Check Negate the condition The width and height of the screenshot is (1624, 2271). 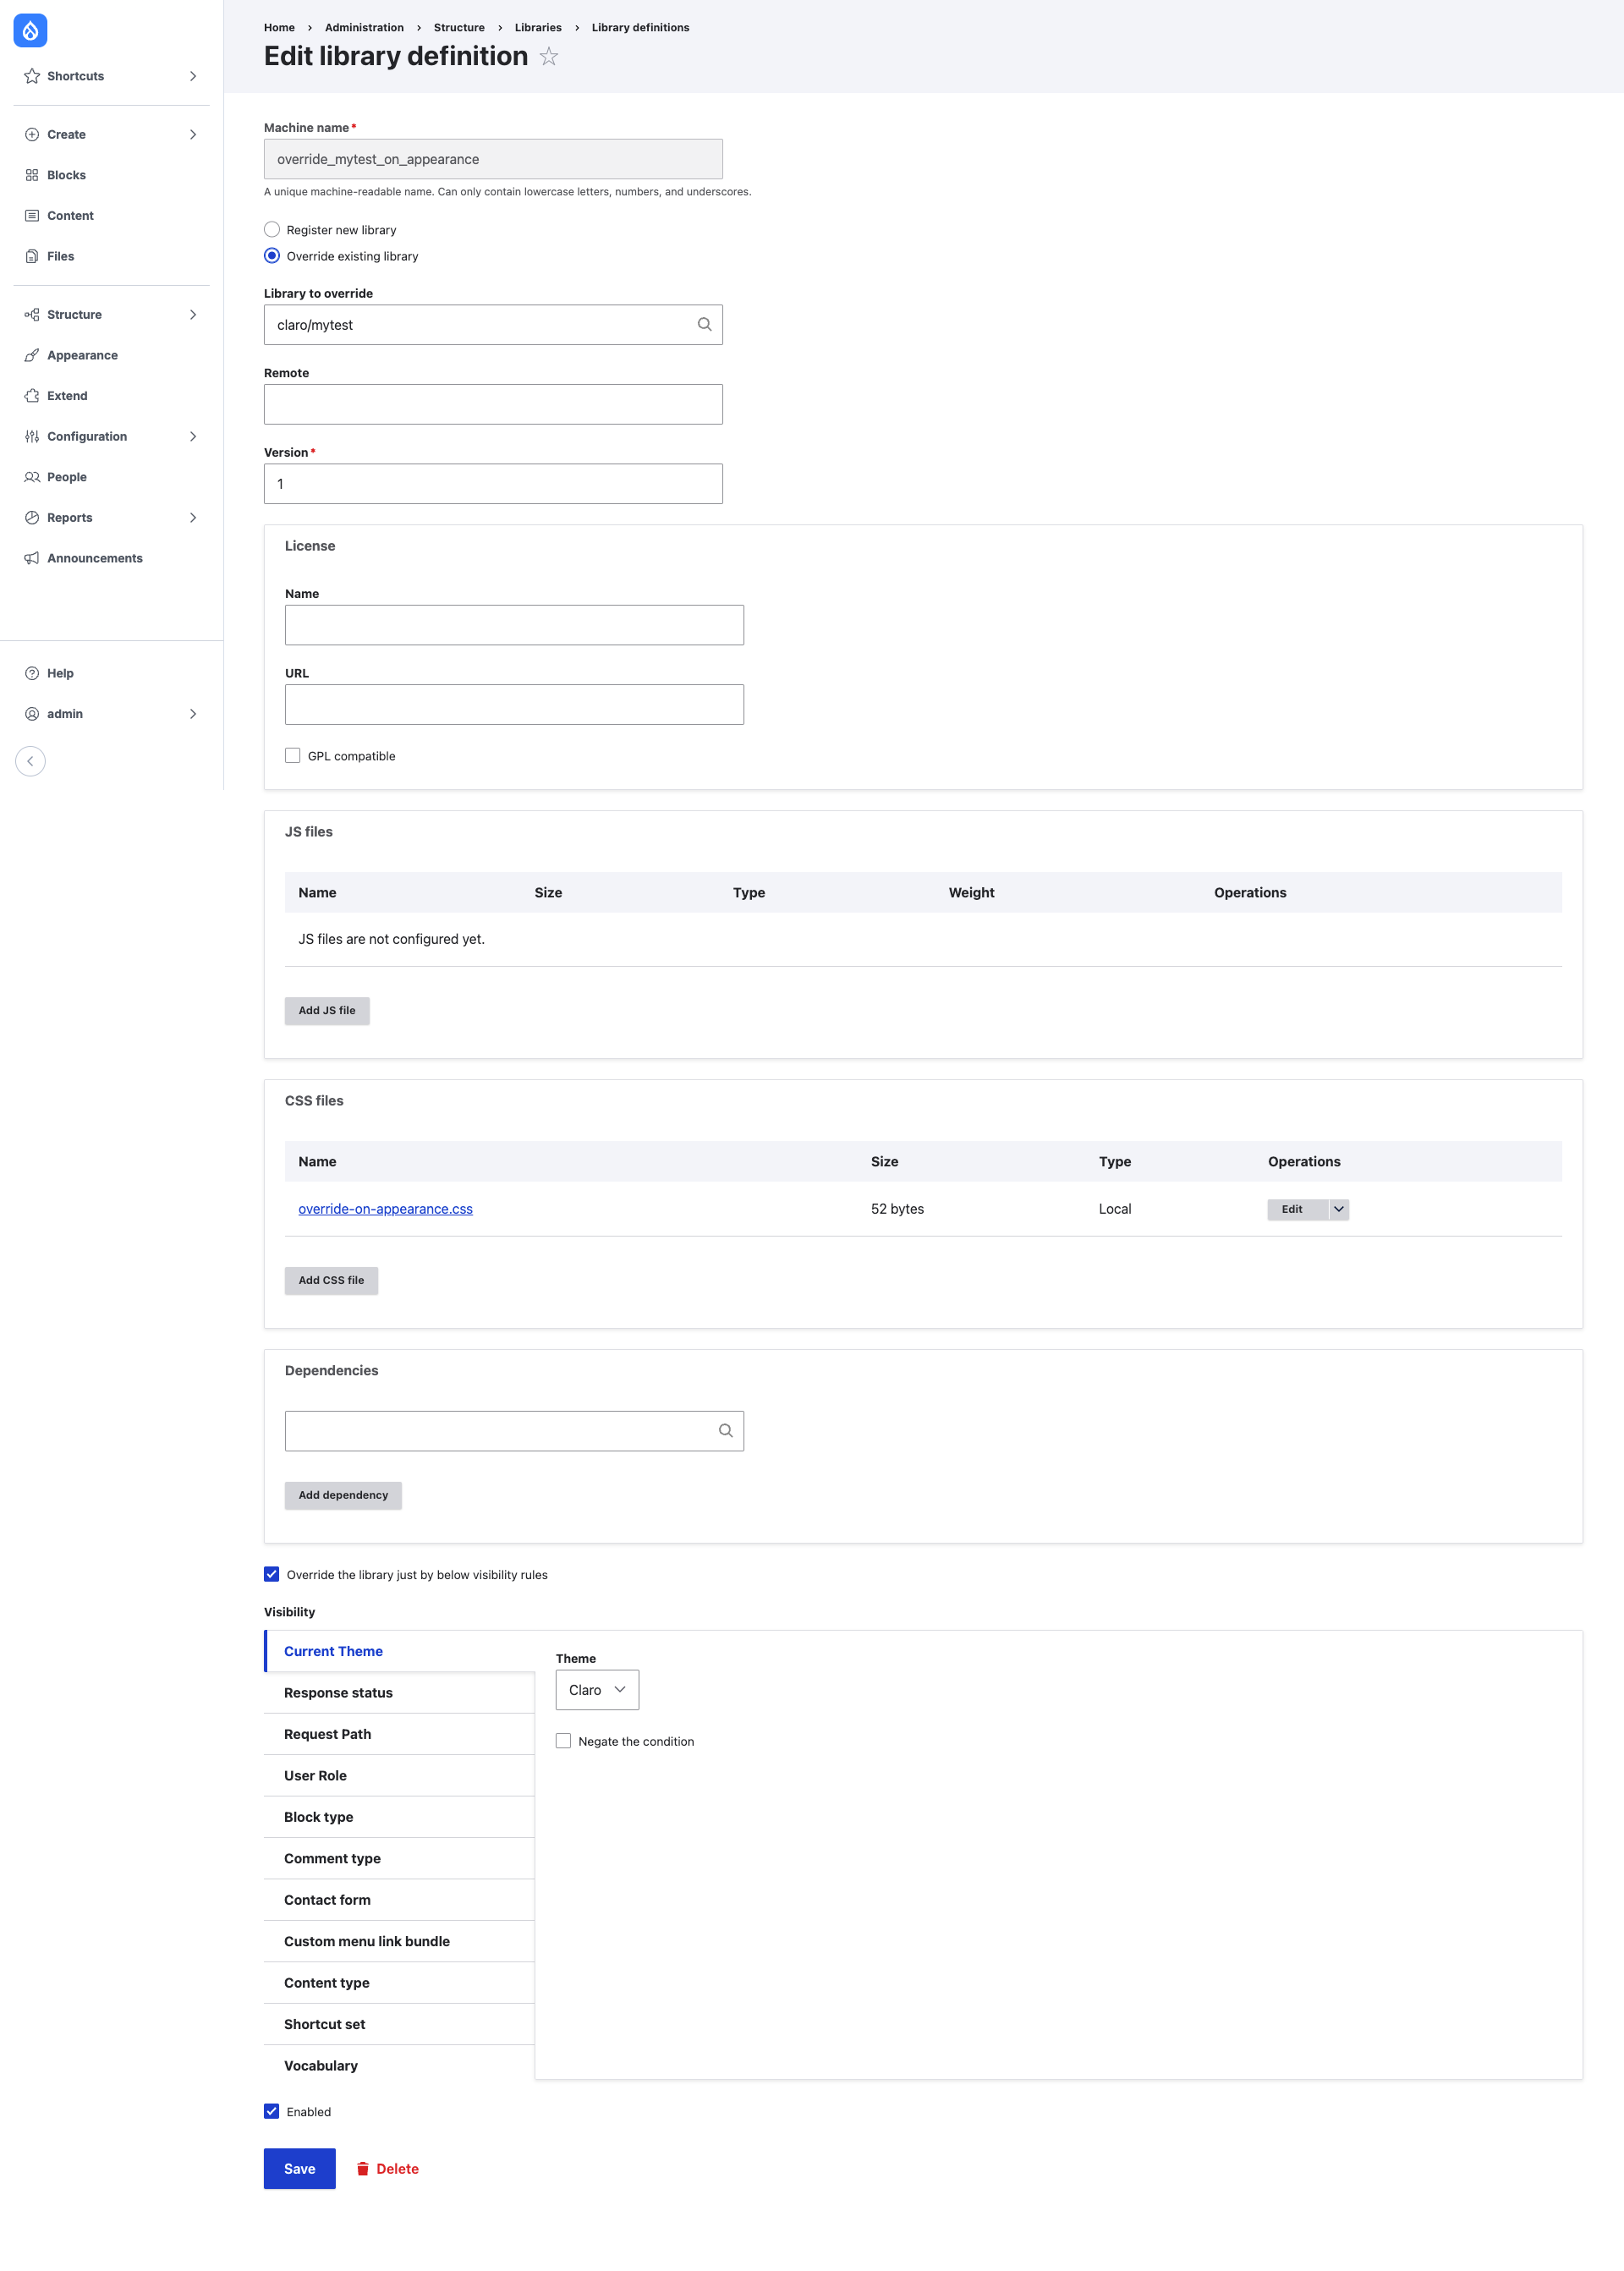coord(563,1740)
